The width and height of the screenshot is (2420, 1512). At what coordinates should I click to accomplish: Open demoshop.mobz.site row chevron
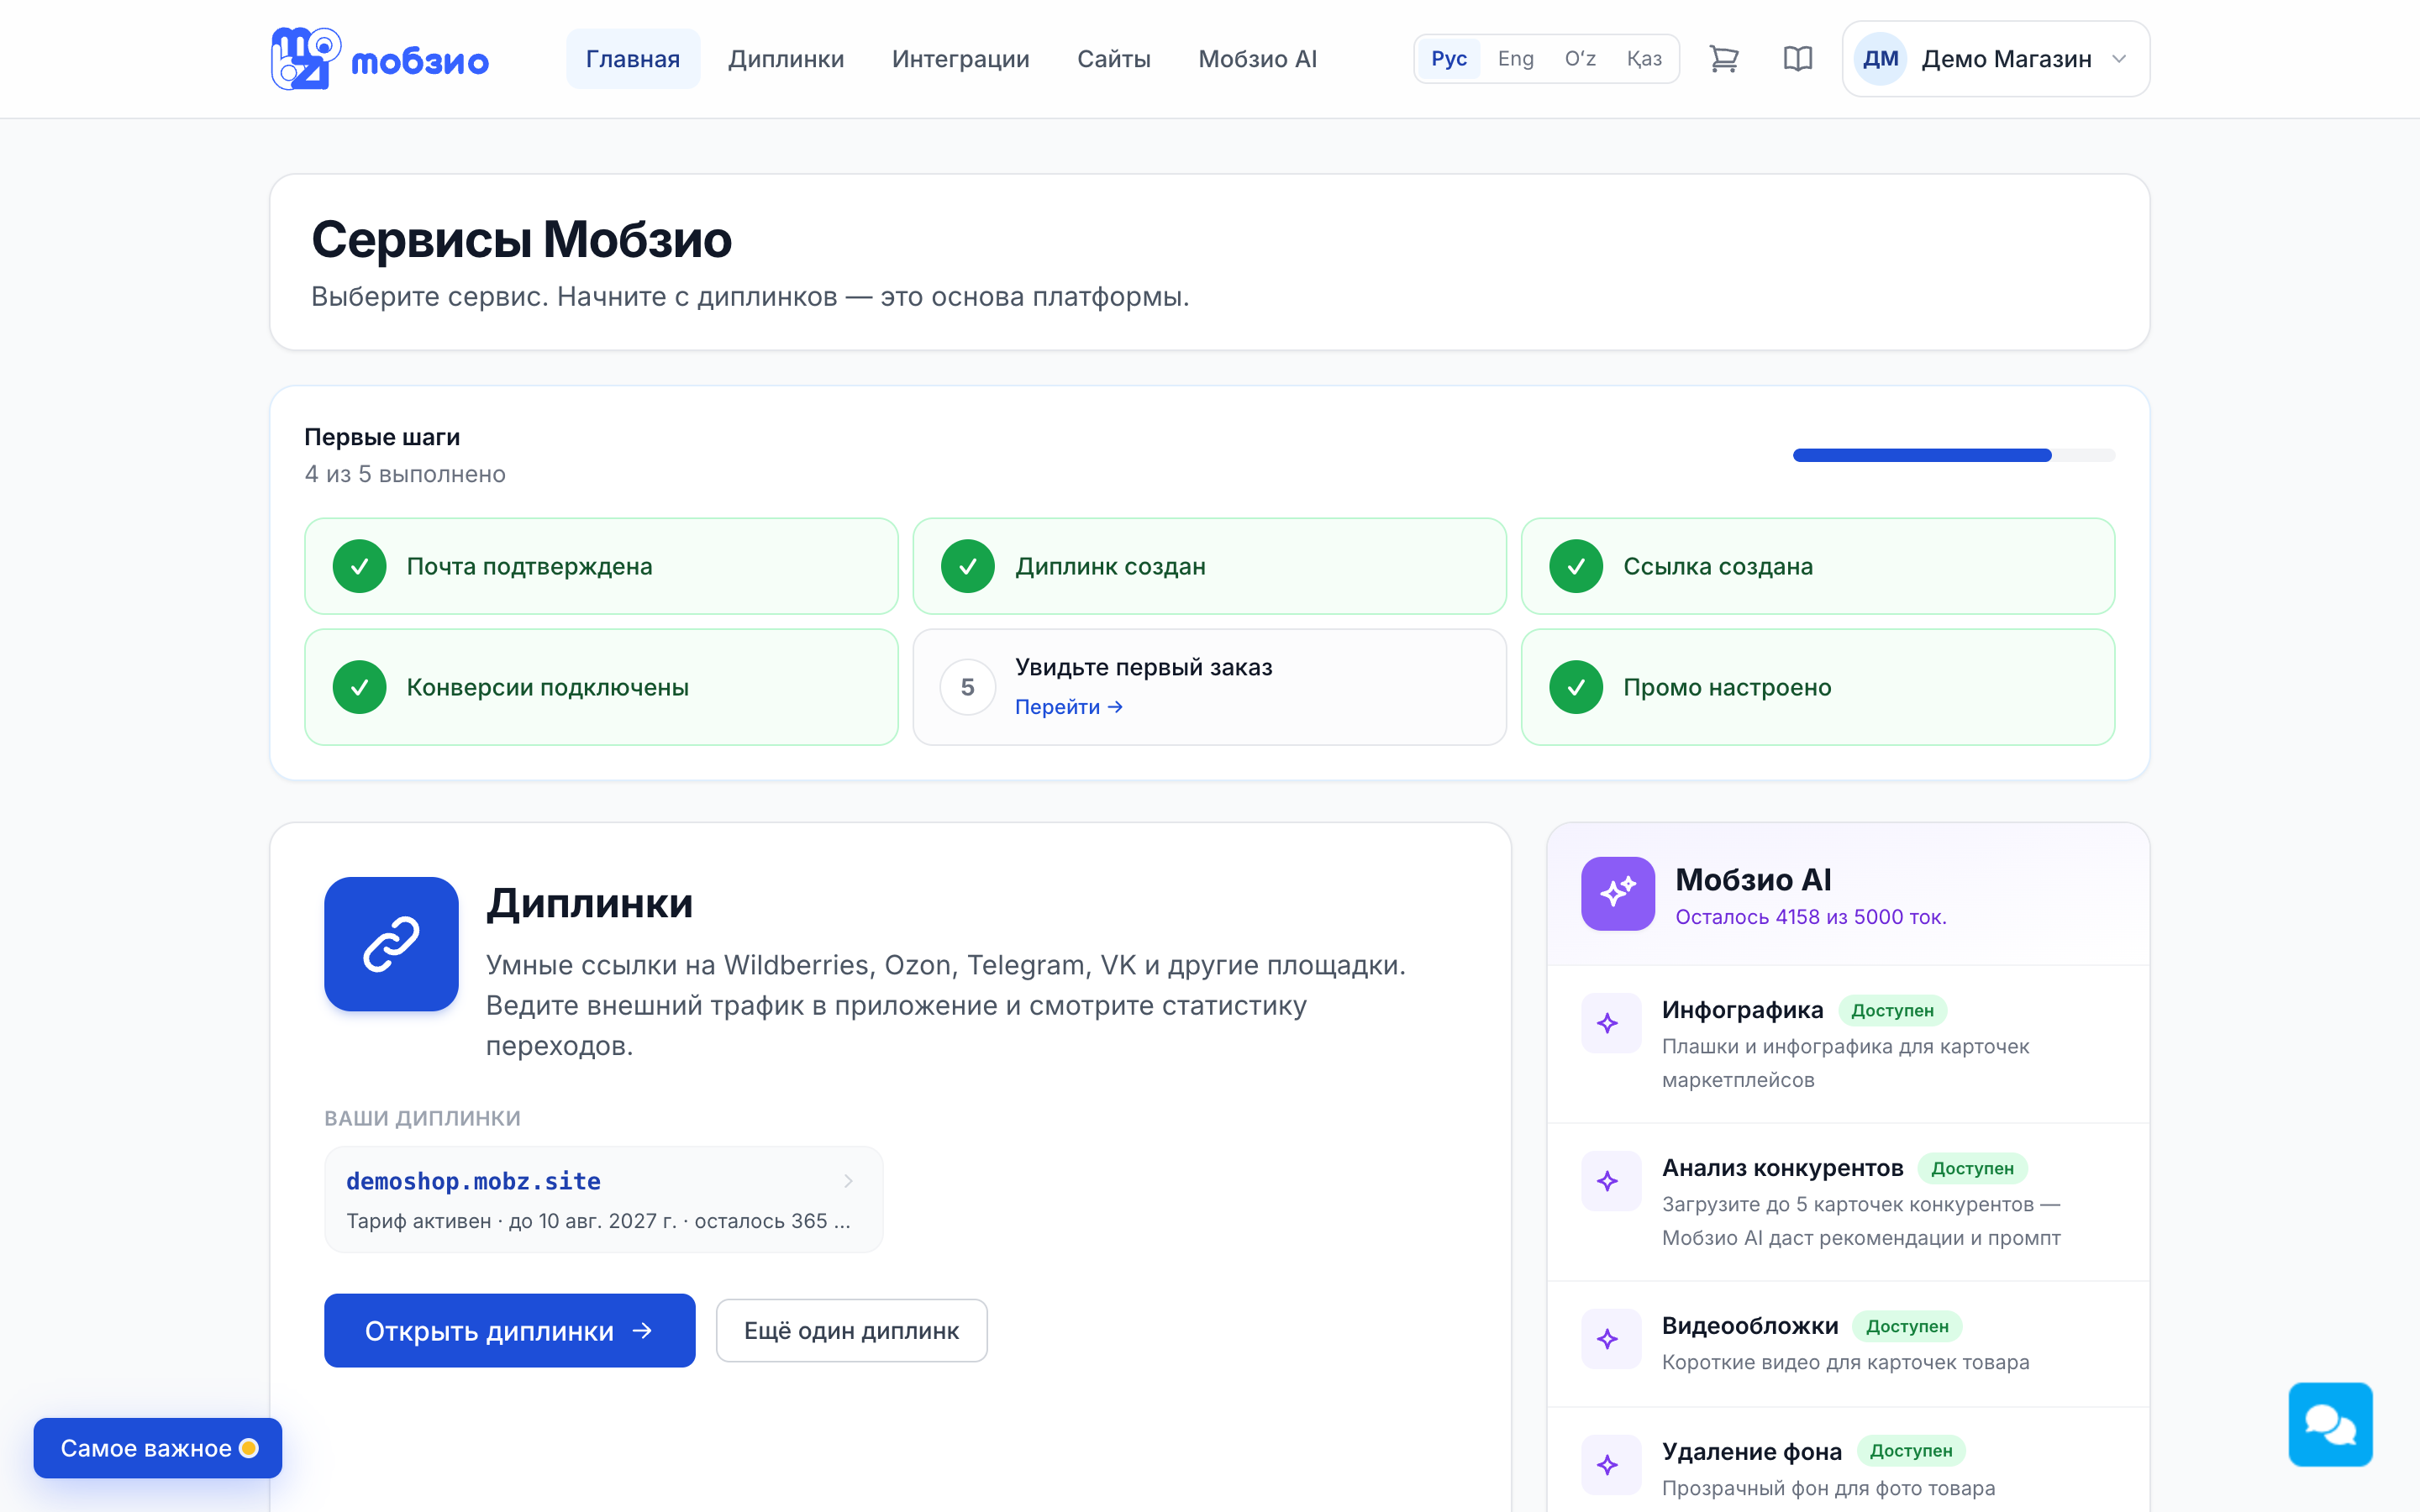coord(848,1181)
